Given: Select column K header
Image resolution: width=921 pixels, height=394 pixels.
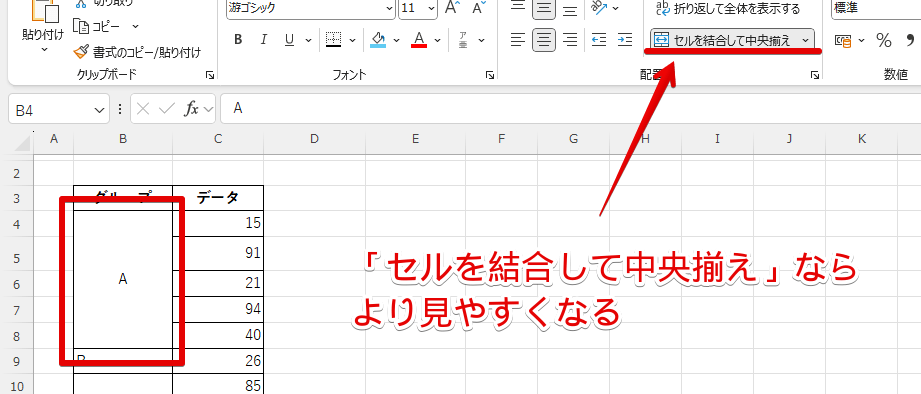Looking at the screenshot, I should (862, 139).
